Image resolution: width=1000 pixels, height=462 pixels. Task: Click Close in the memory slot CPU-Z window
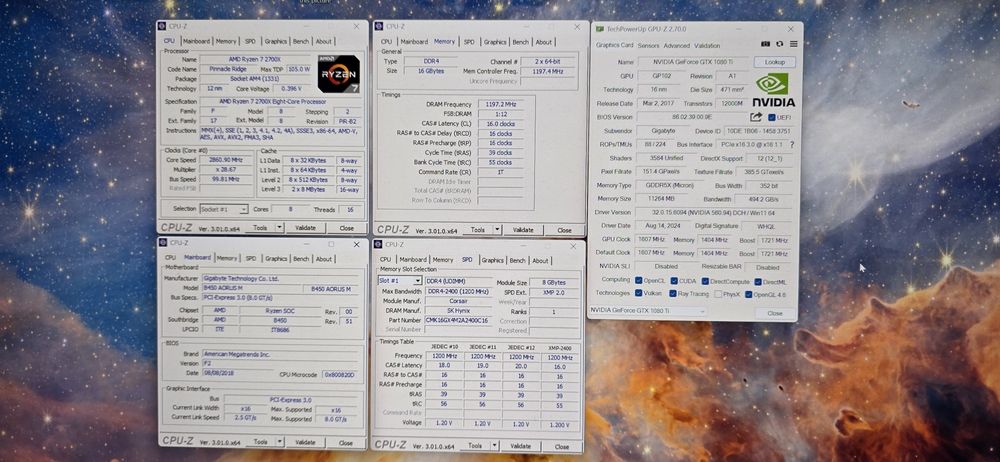point(561,446)
